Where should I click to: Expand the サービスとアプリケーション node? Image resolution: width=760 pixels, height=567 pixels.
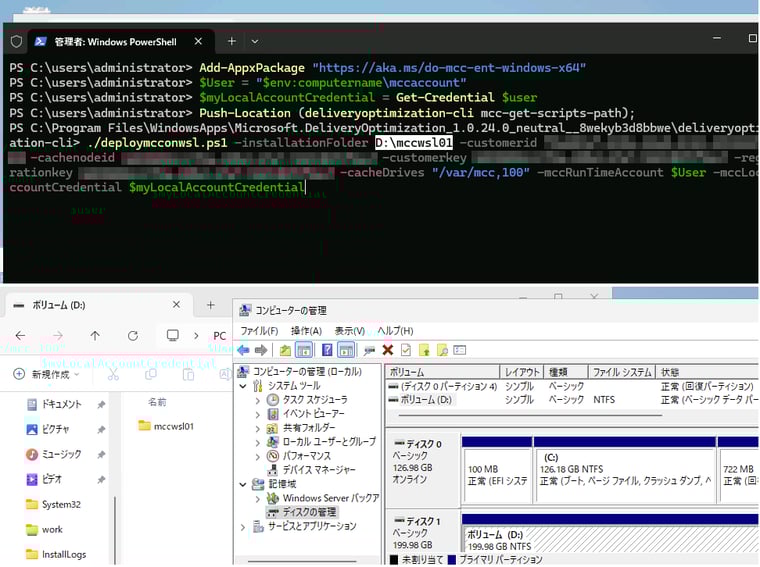point(243,527)
